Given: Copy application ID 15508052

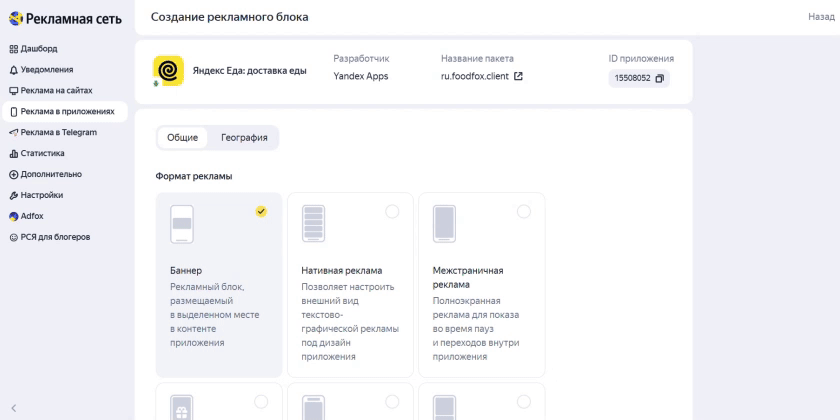Looking at the screenshot, I should coord(659,78).
